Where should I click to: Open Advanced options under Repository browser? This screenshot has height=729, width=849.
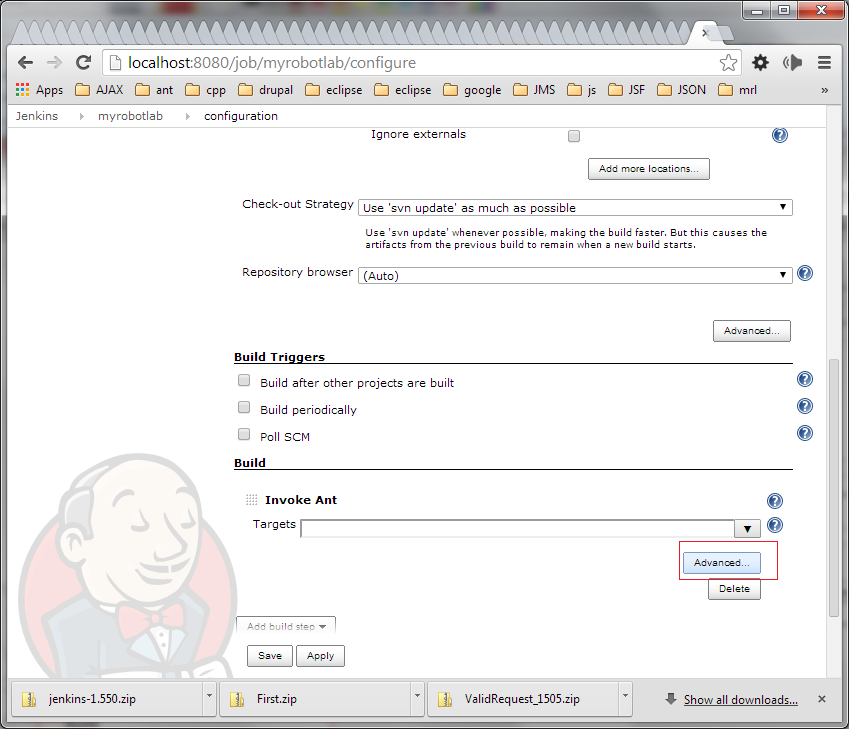[752, 331]
